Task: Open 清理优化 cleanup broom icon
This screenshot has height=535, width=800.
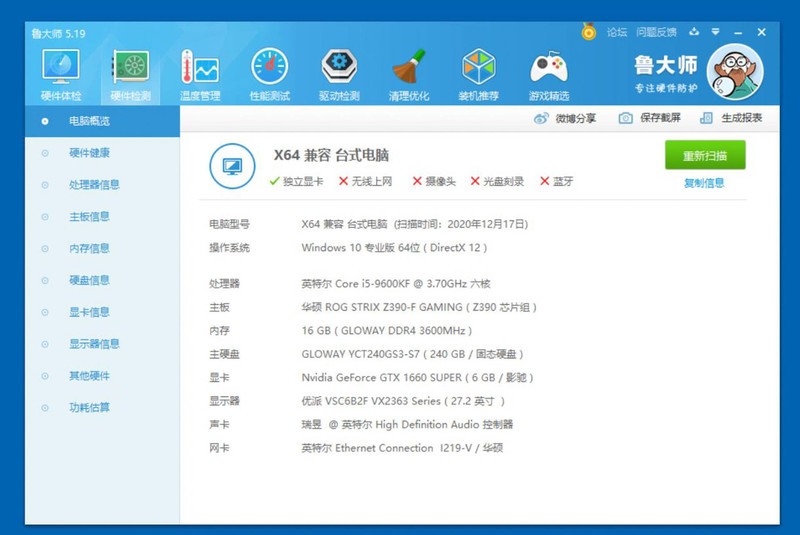Action: (409, 74)
